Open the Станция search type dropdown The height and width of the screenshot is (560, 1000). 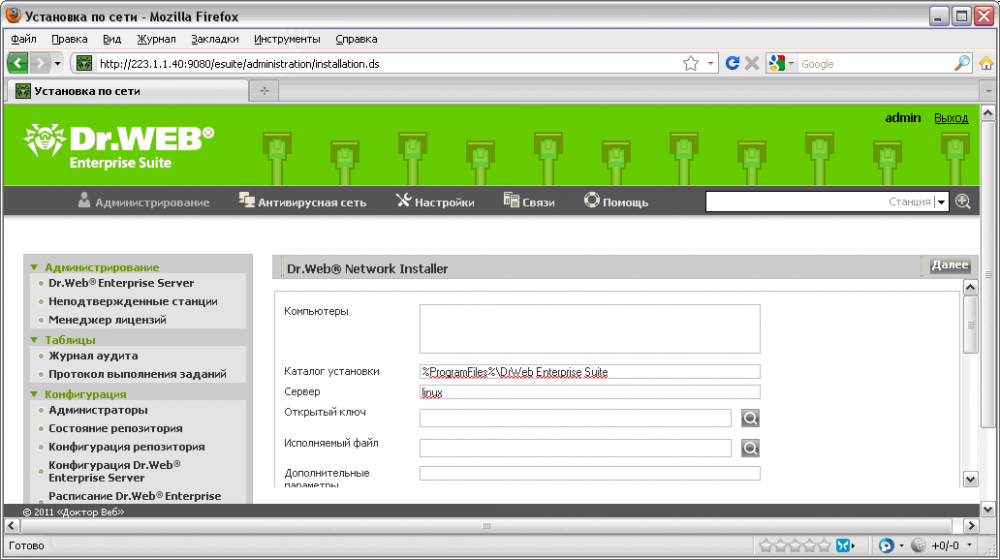click(941, 202)
